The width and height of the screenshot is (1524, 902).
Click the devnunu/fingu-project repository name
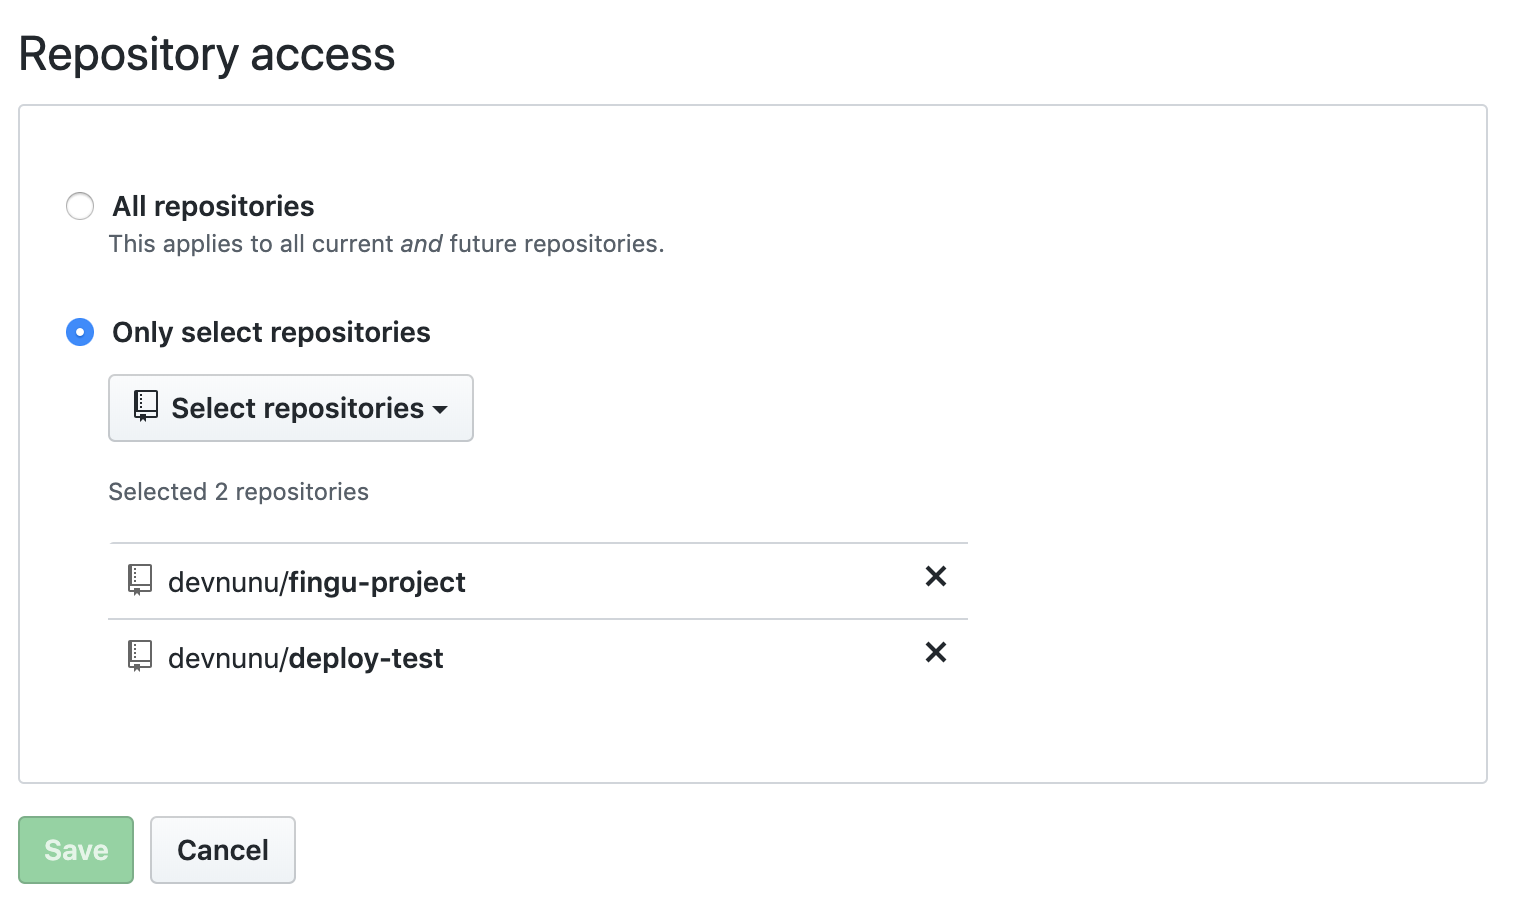point(316,582)
